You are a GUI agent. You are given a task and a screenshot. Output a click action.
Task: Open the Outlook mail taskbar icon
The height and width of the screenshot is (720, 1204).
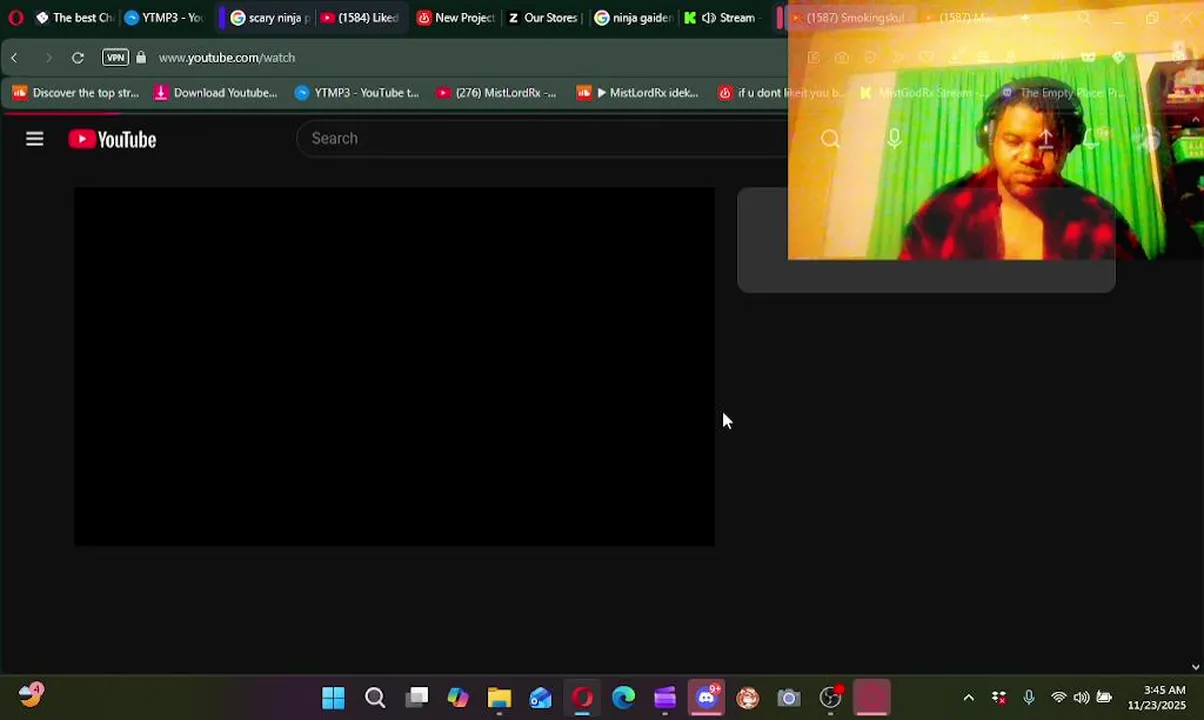(x=541, y=698)
